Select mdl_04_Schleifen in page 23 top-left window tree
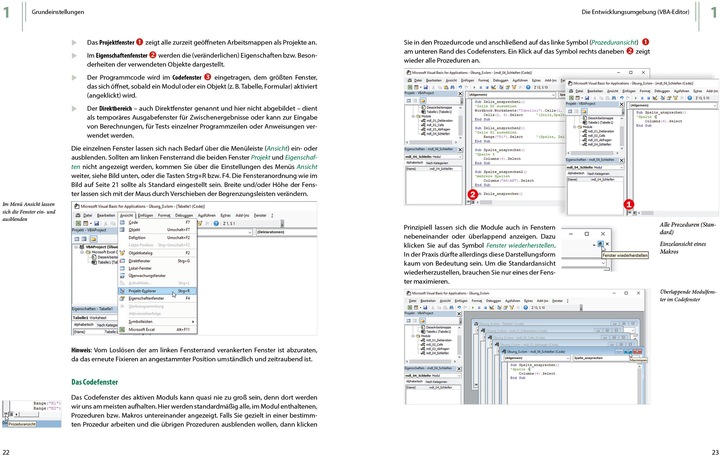Image resolution: width=720 pixels, height=456 pixels. click(435, 134)
